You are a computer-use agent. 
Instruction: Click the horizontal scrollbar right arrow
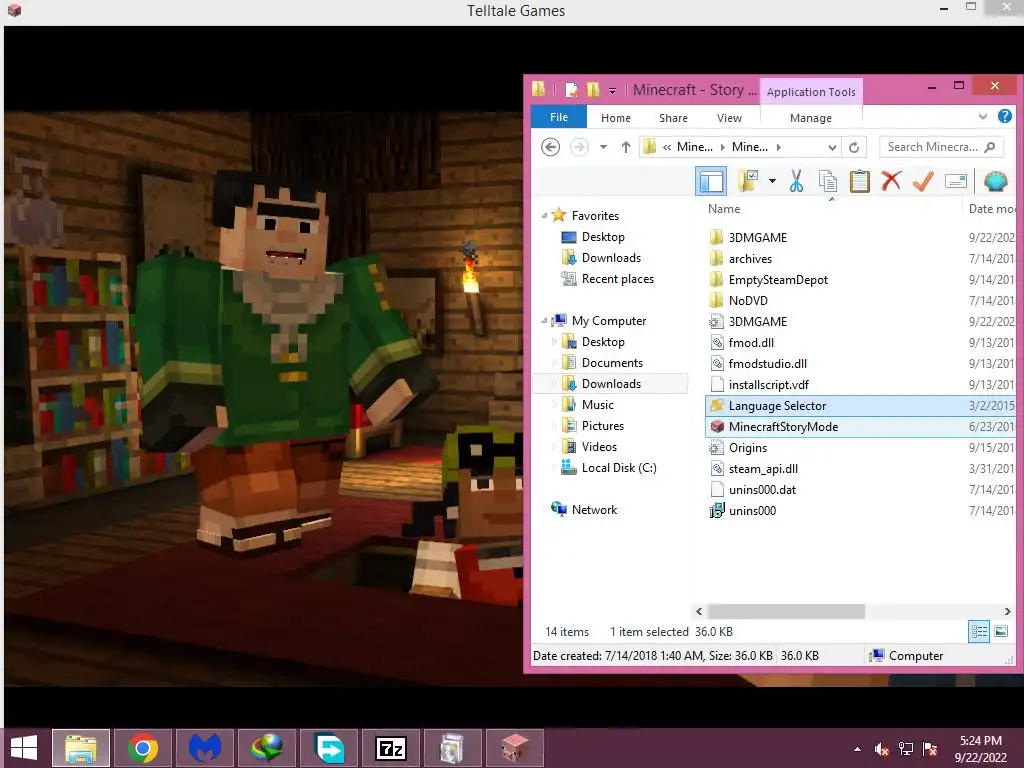pos(1007,611)
